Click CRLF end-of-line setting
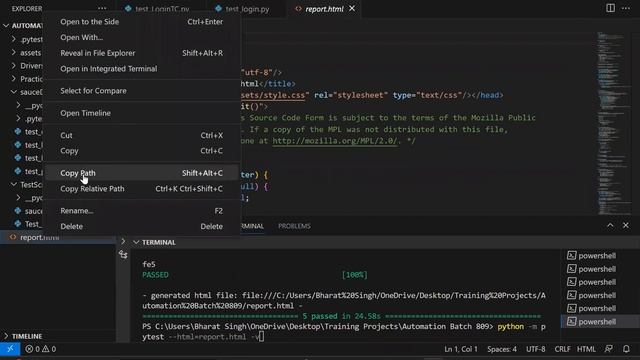 point(562,349)
